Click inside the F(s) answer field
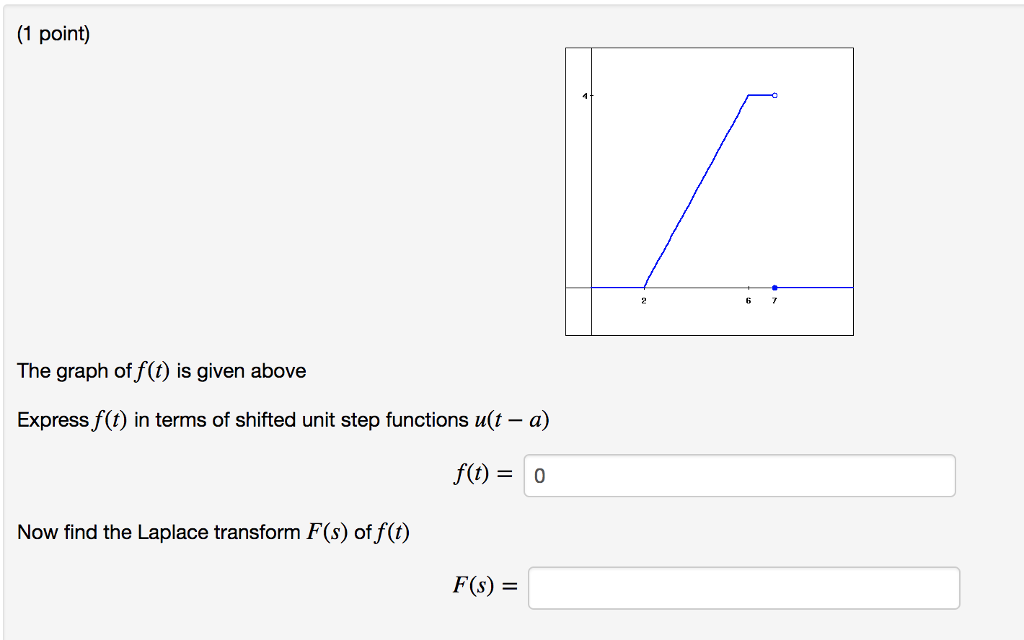The image size is (1024, 640). click(x=744, y=588)
